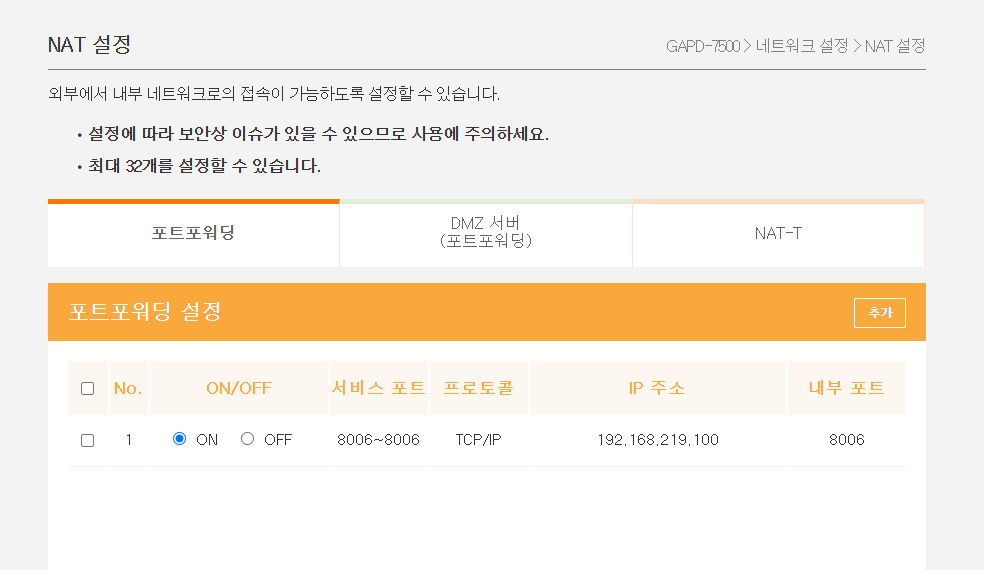Click the 최대 32개를 설정할 수 있습니다 note

tap(204, 166)
